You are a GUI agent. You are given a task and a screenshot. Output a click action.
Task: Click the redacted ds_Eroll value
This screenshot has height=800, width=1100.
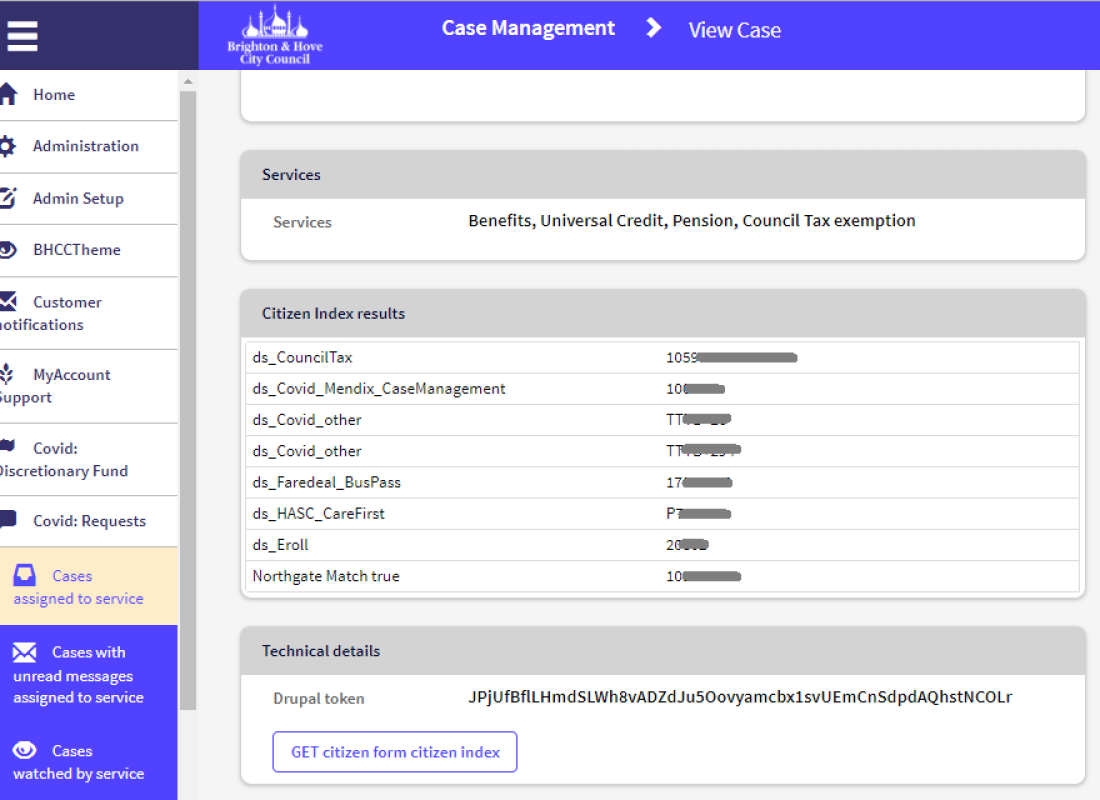coord(688,545)
